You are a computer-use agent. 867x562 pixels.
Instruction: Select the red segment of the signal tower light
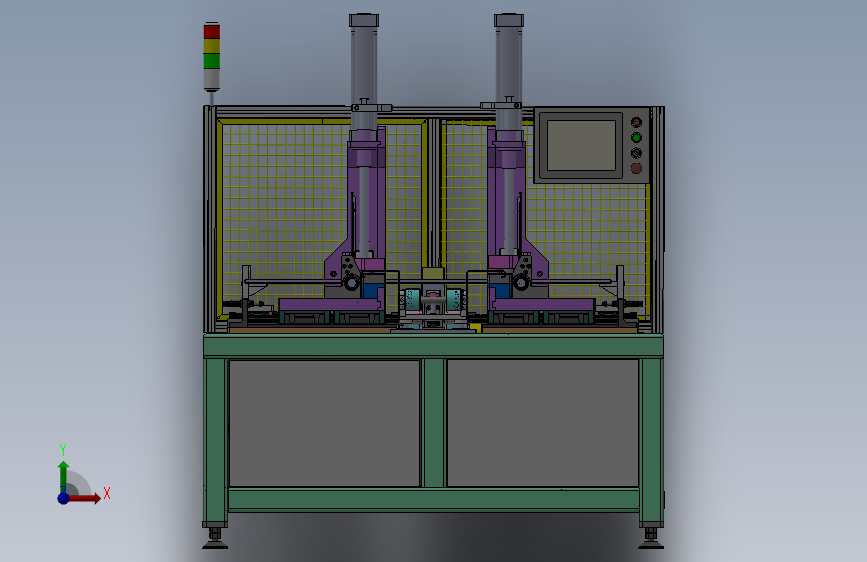coord(212,32)
